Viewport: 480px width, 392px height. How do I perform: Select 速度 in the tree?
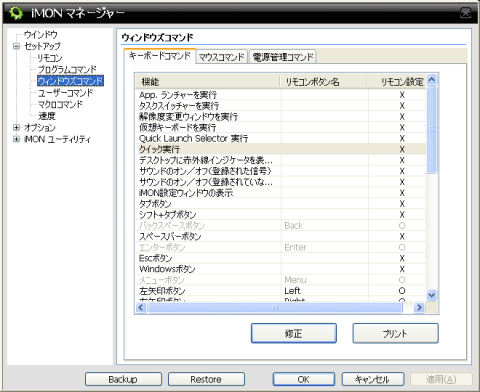(x=47, y=116)
